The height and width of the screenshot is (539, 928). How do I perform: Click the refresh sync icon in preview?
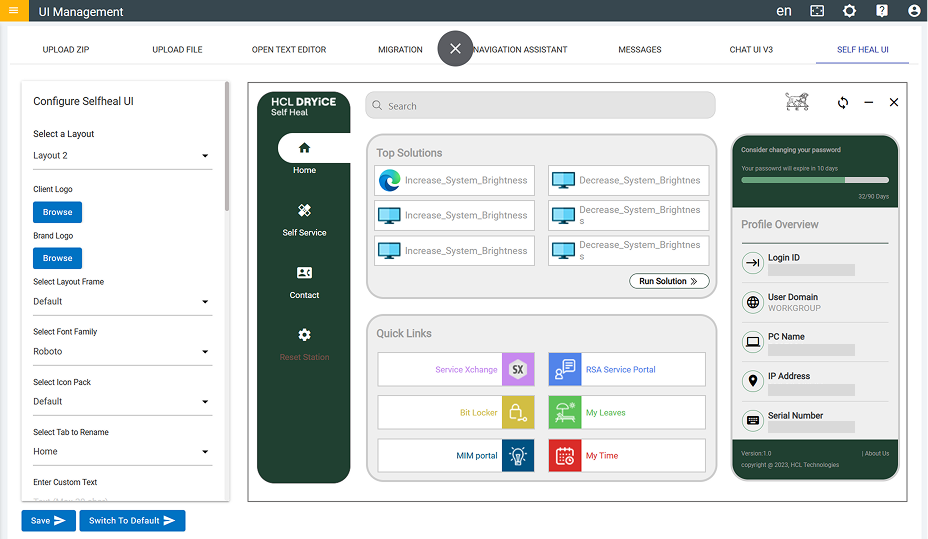[x=843, y=102]
